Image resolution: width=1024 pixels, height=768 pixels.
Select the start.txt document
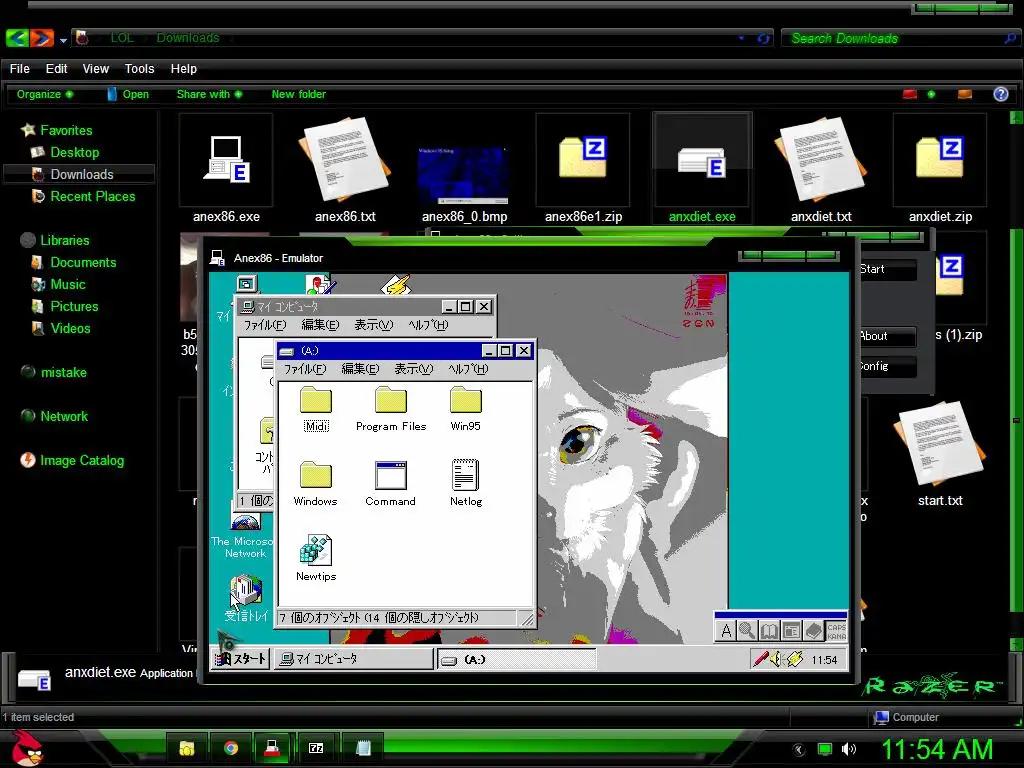[940, 454]
